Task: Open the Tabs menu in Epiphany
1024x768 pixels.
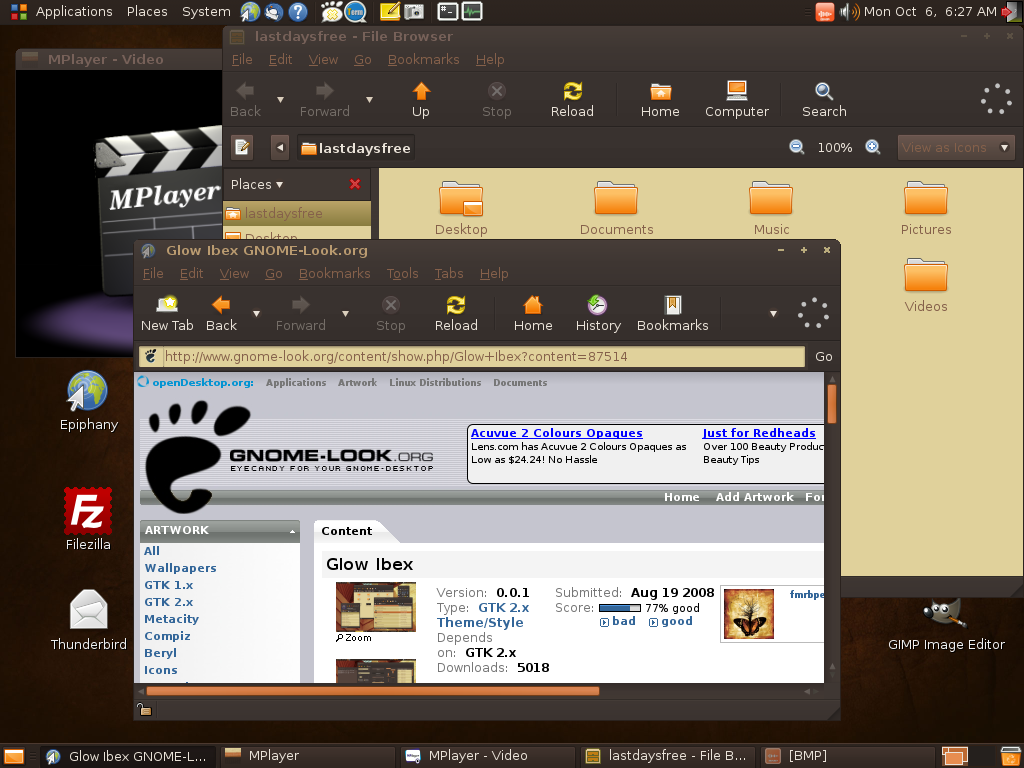Action: [449, 274]
